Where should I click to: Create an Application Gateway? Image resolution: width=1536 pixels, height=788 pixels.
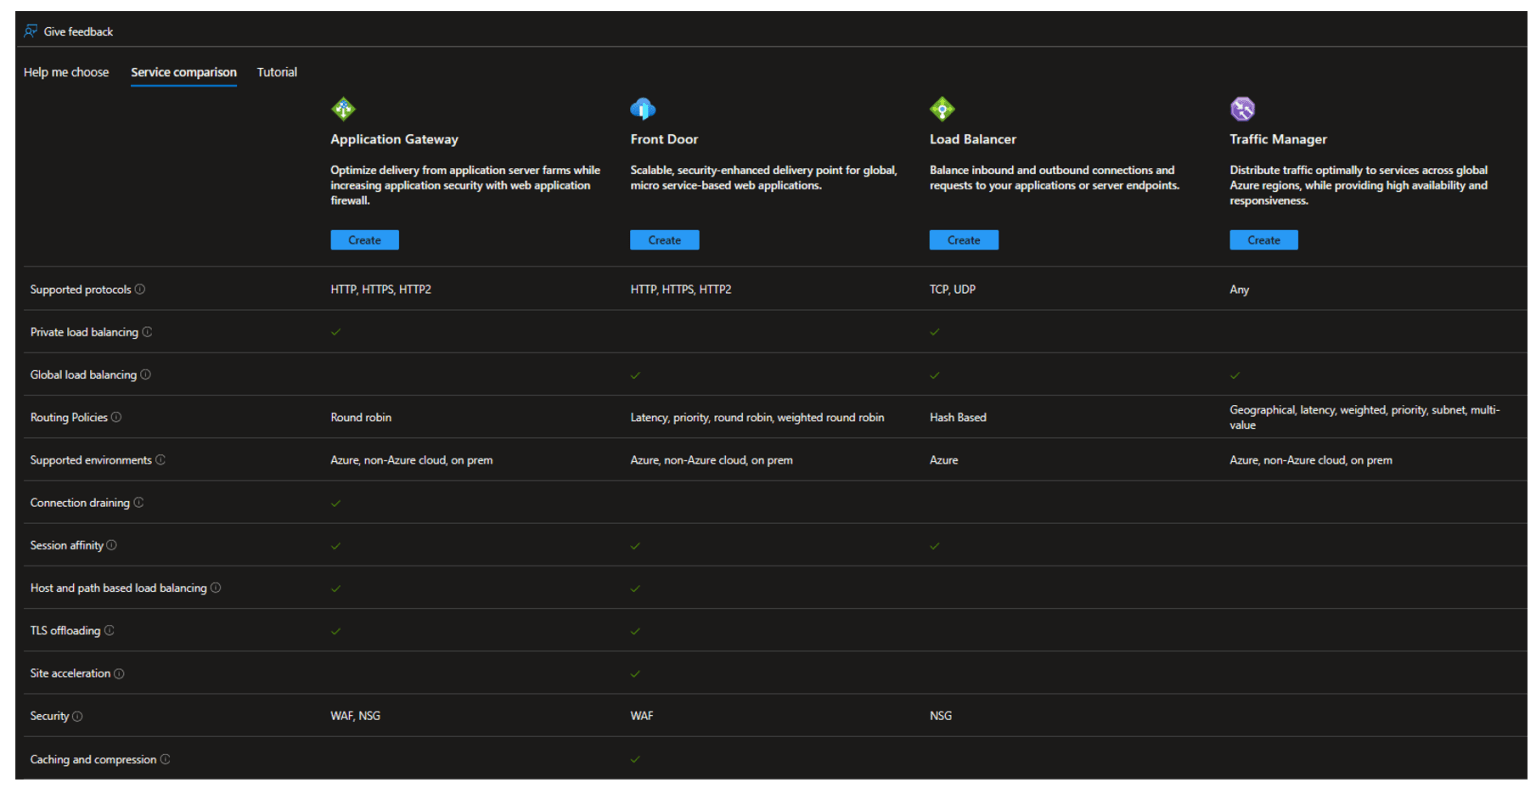[364, 239]
